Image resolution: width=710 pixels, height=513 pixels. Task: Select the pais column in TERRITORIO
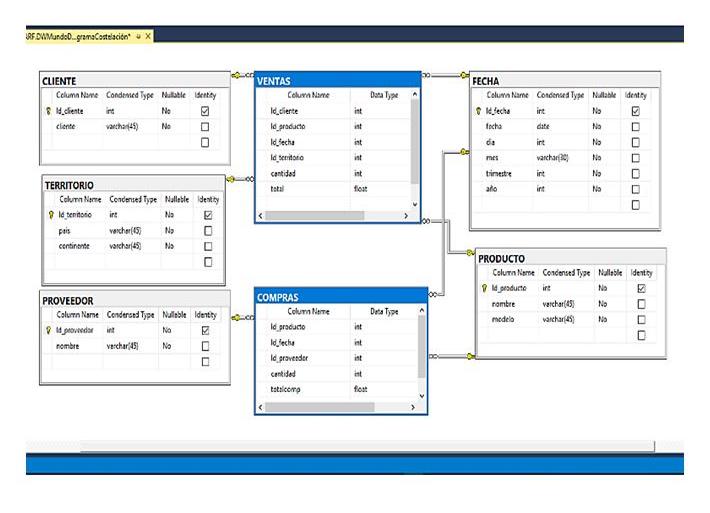[134, 230]
